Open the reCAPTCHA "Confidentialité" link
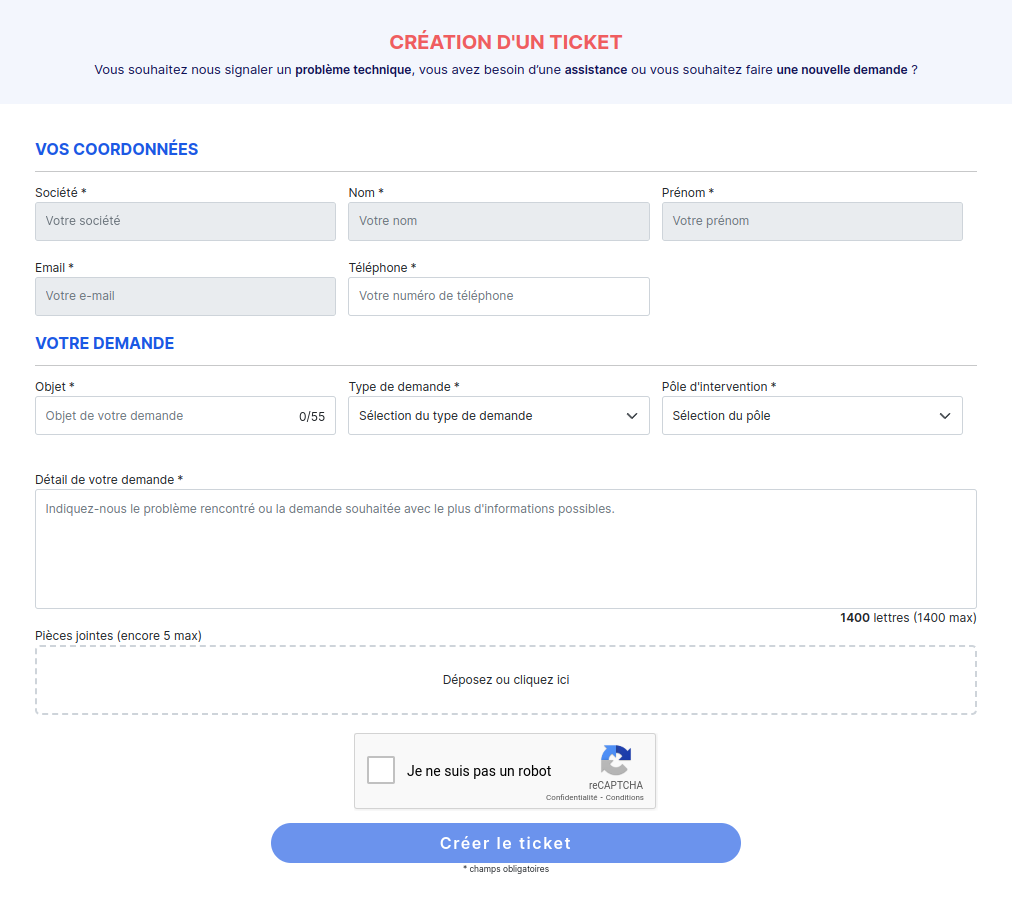Screen dimensions: 1012x912 (571, 798)
